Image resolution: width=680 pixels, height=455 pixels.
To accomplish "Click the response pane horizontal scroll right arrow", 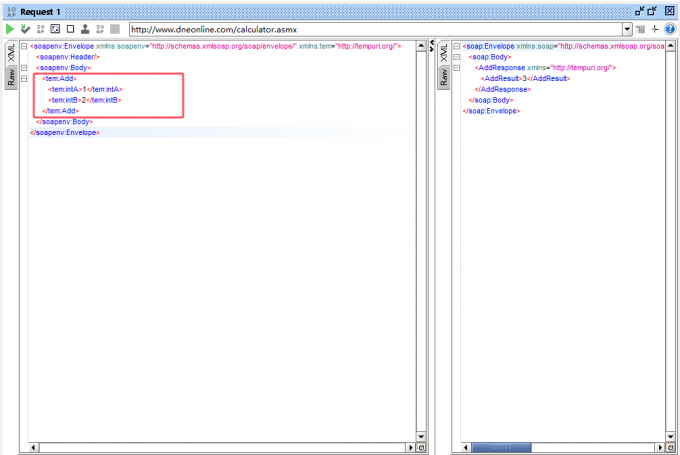I will click(660, 447).
